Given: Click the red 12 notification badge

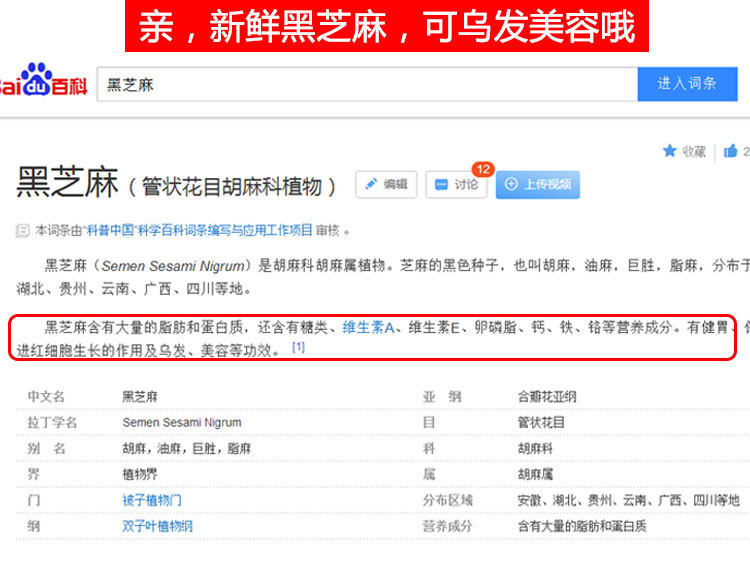Looking at the screenshot, I should coord(483,169).
